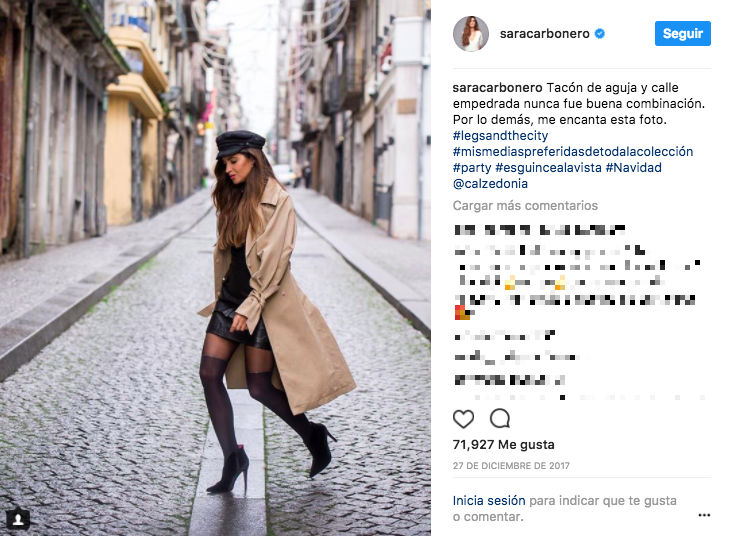Open the comment speech bubble icon
732x536 pixels.
[500, 418]
